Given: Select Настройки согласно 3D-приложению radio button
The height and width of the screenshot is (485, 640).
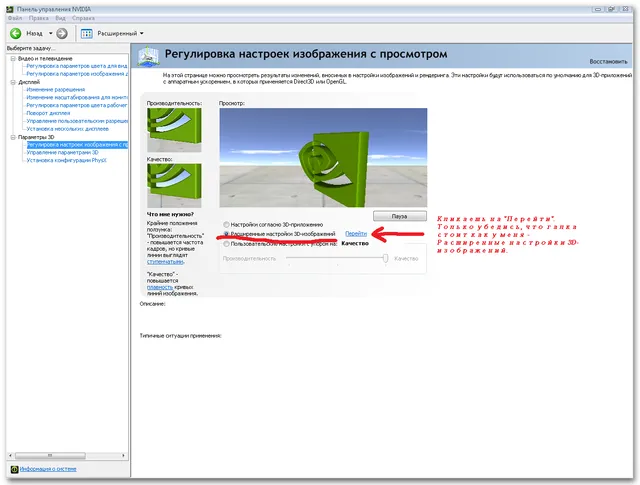Looking at the screenshot, I should tap(227, 225).
